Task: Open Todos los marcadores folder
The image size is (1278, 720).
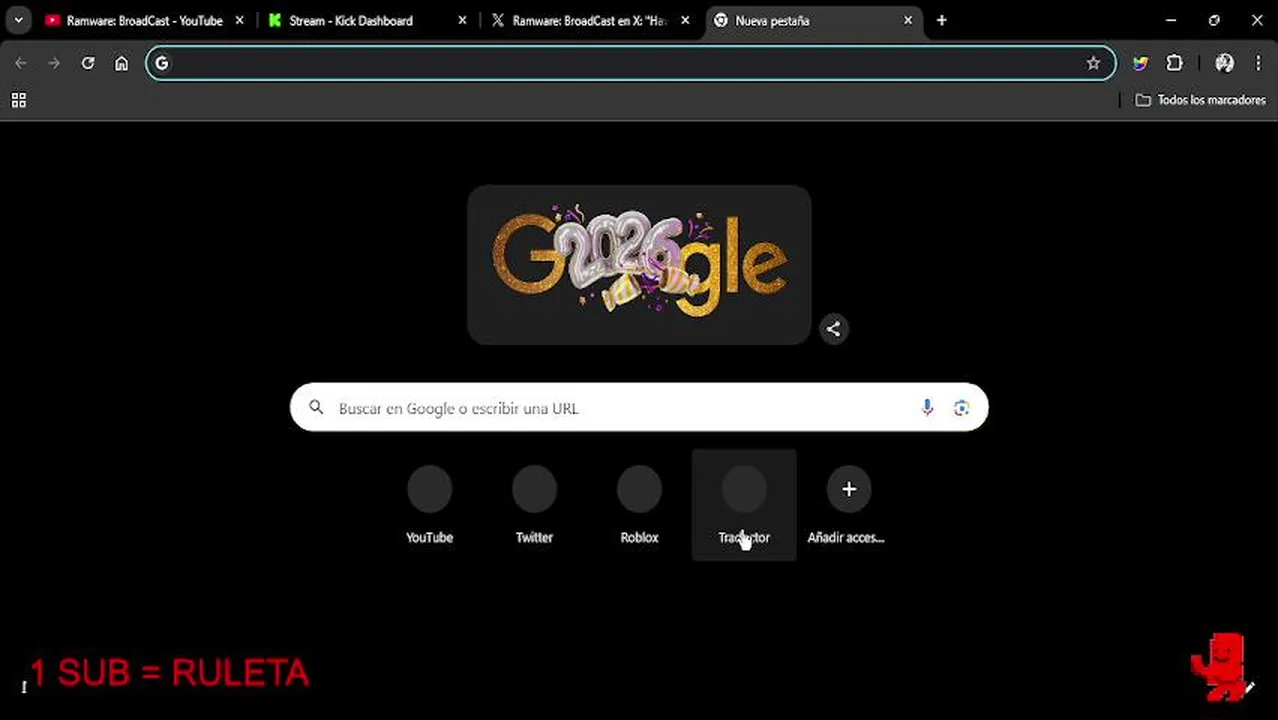Action: coord(1200,100)
